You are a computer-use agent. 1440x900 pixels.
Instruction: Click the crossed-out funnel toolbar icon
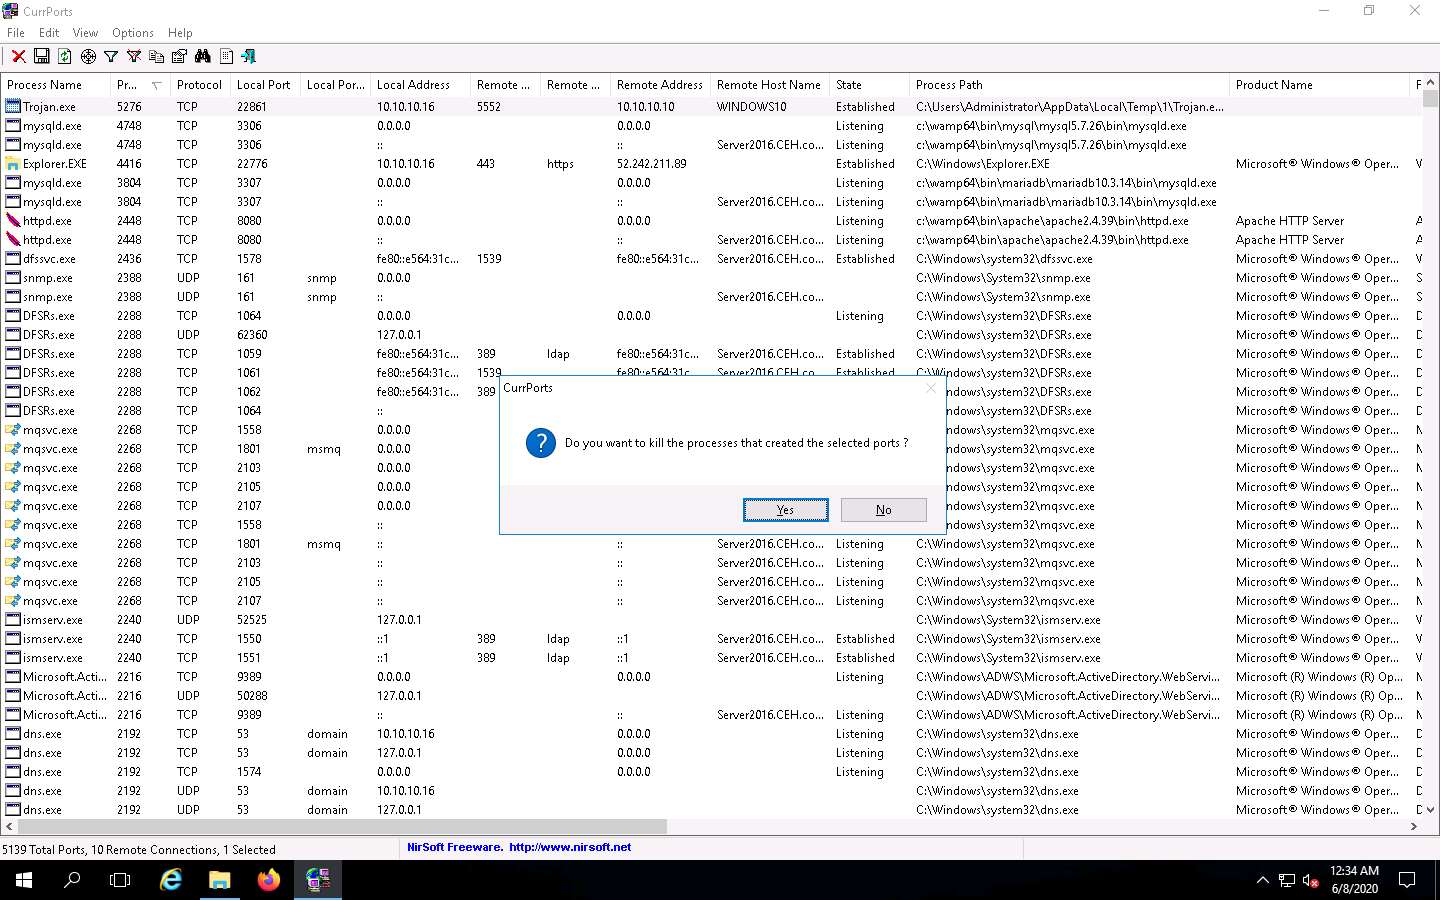(134, 57)
